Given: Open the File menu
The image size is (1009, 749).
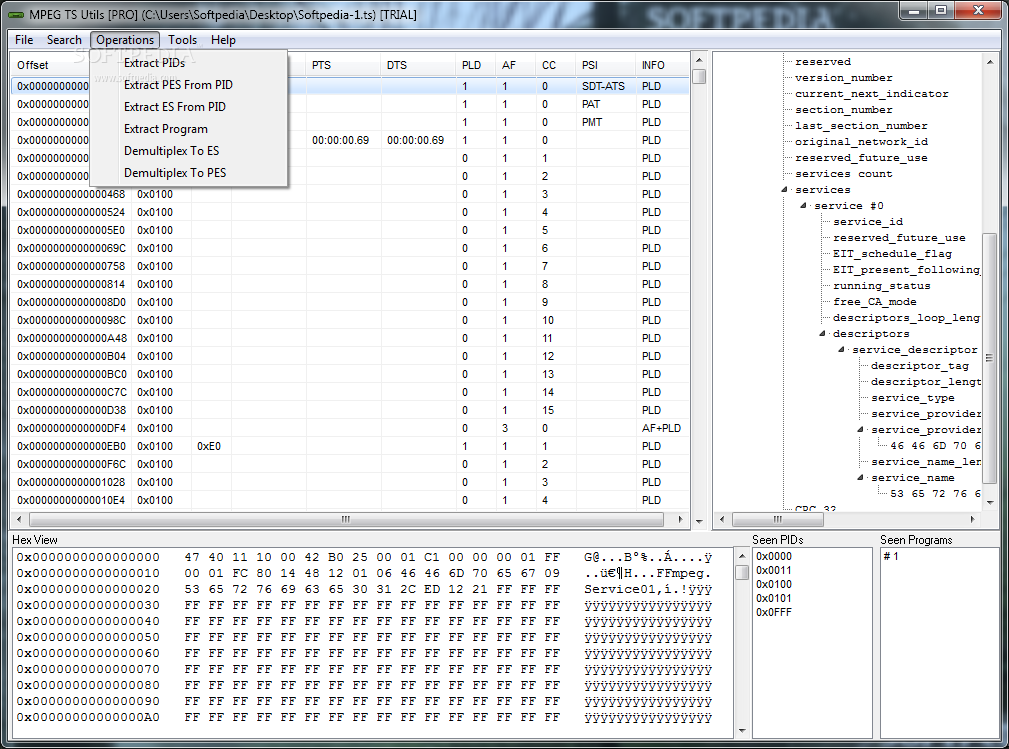Looking at the screenshot, I should (24, 40).
